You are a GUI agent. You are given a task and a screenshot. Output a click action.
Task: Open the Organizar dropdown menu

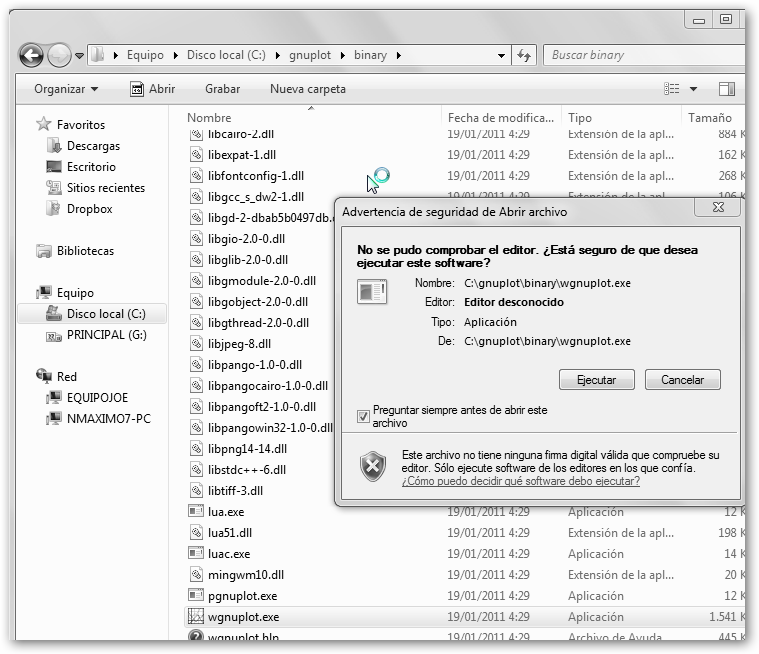[66, 89]
